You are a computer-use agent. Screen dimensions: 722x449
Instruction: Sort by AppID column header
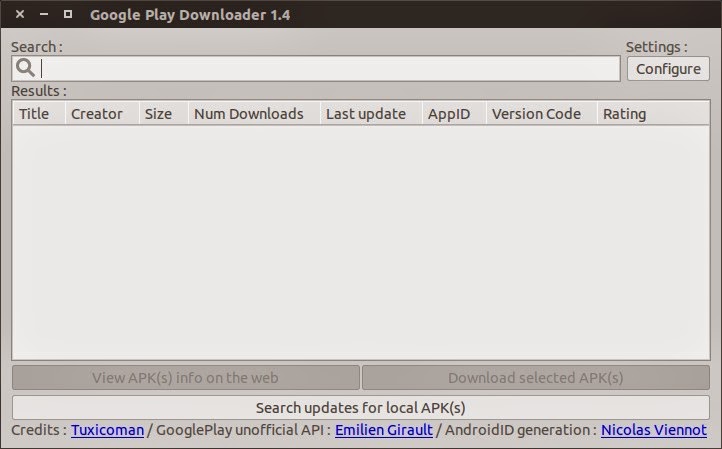click(454, 113)
